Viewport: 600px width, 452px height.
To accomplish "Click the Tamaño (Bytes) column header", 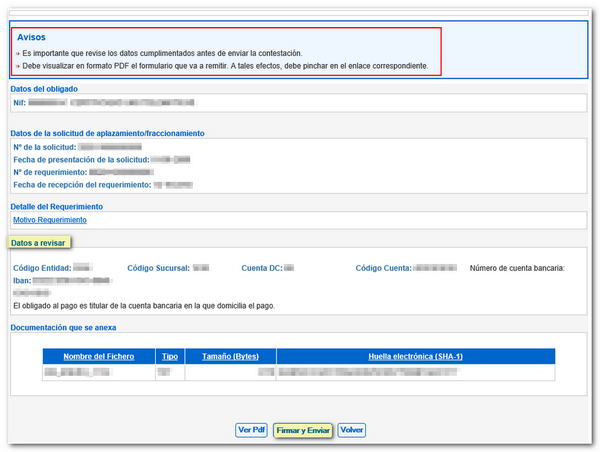I will (230, 356).
